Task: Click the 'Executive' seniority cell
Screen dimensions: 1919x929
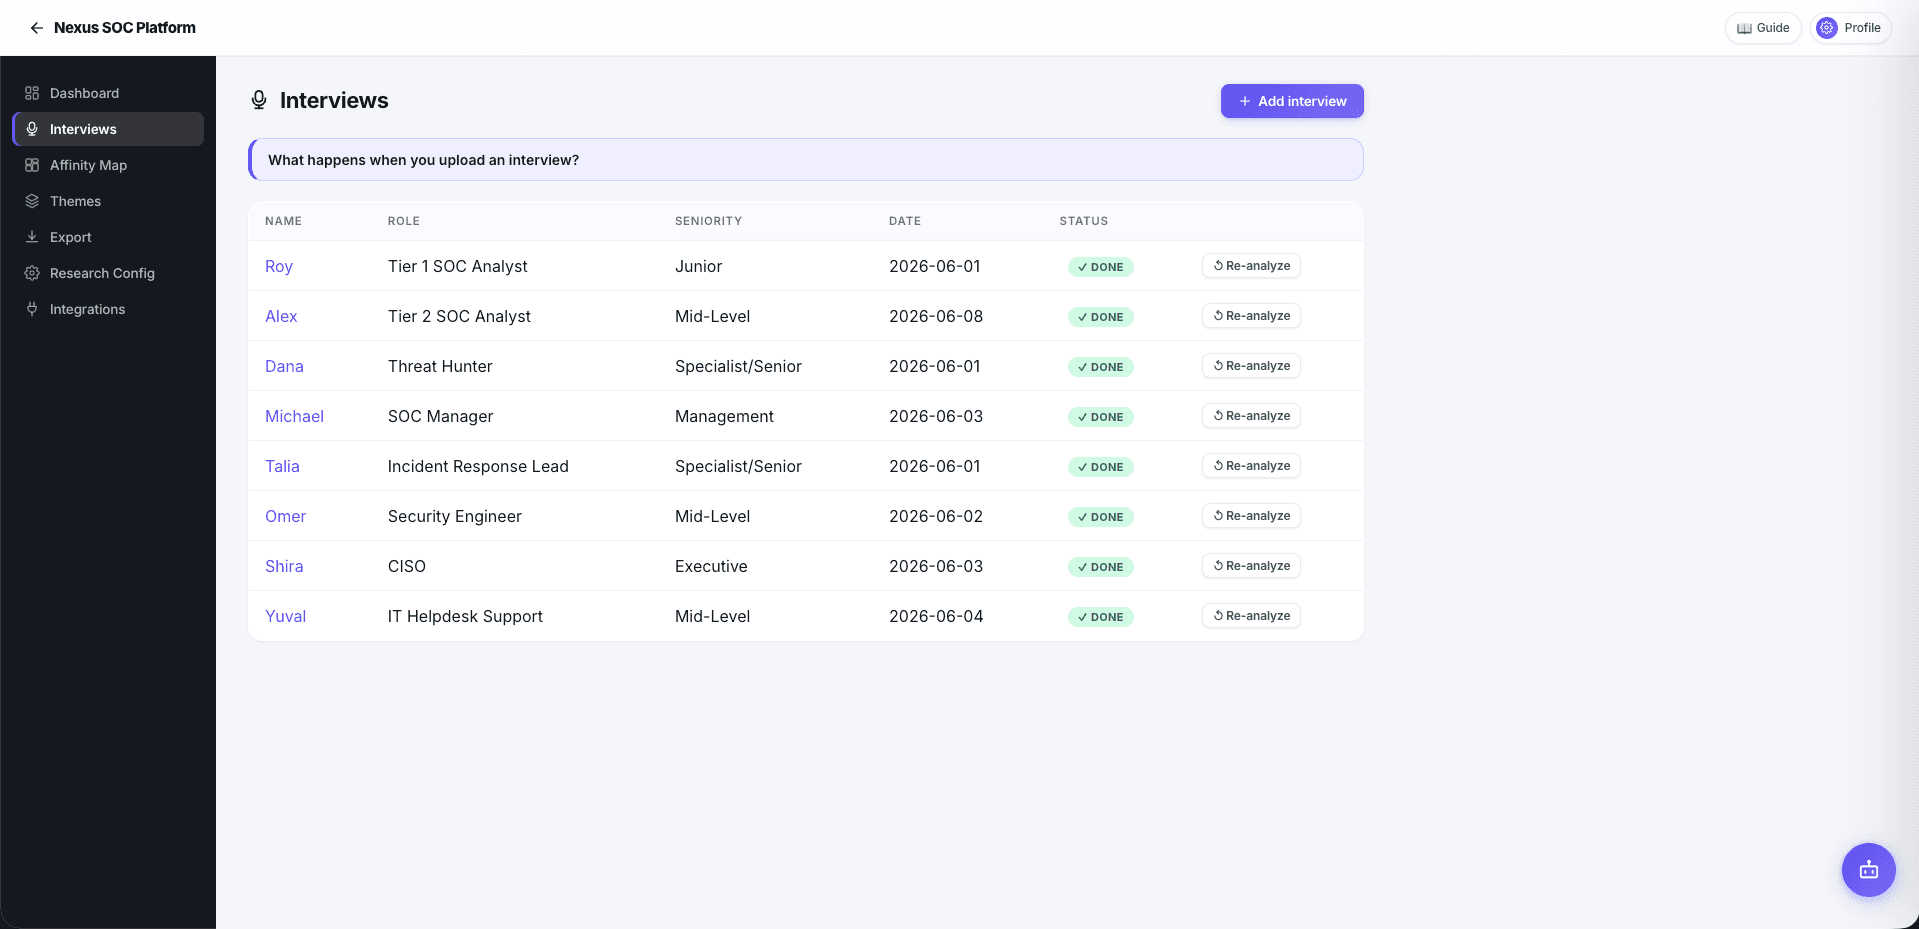Action: click(x=711, y=566)
